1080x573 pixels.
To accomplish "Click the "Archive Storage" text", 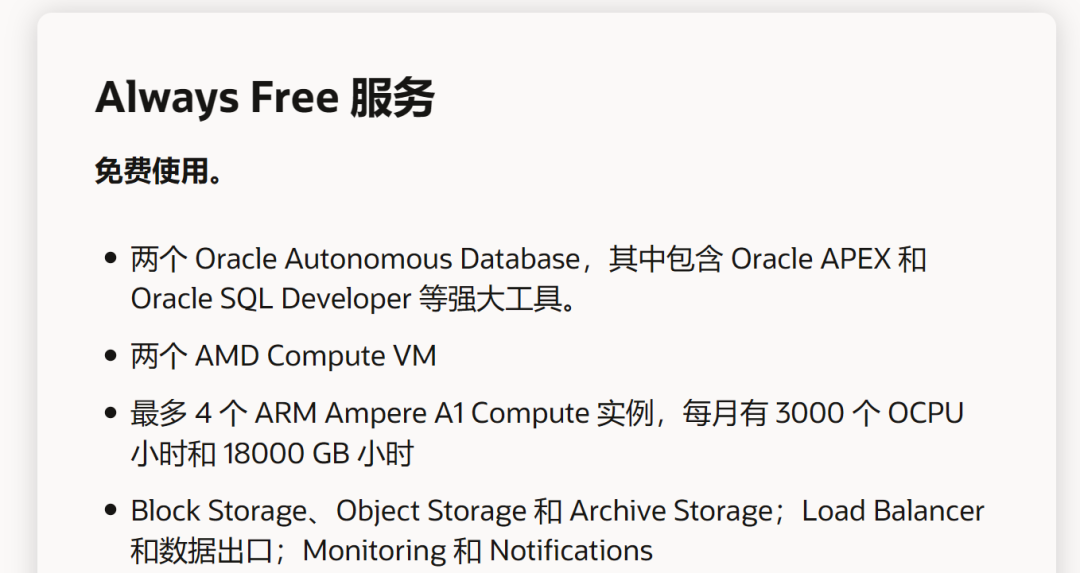I will [671, 511].
